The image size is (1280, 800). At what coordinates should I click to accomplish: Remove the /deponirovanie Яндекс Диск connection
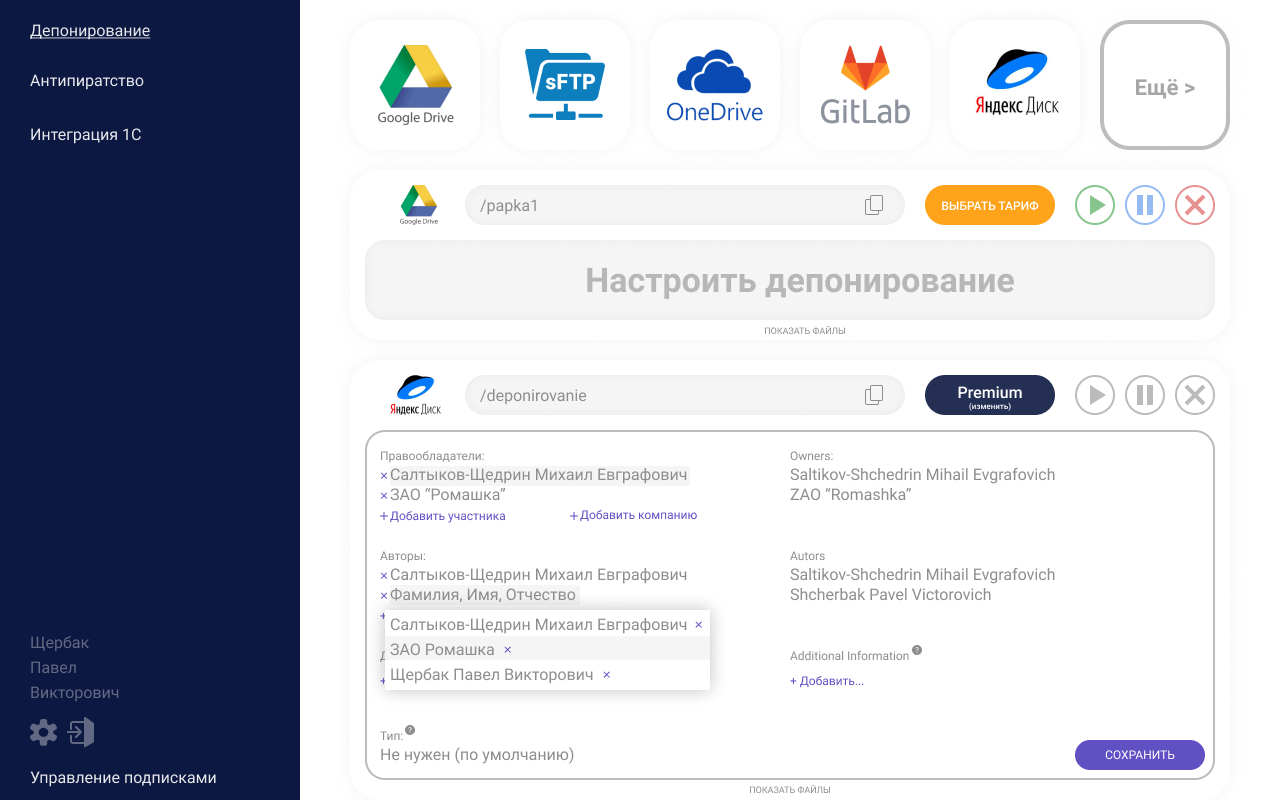point(1195,395)
